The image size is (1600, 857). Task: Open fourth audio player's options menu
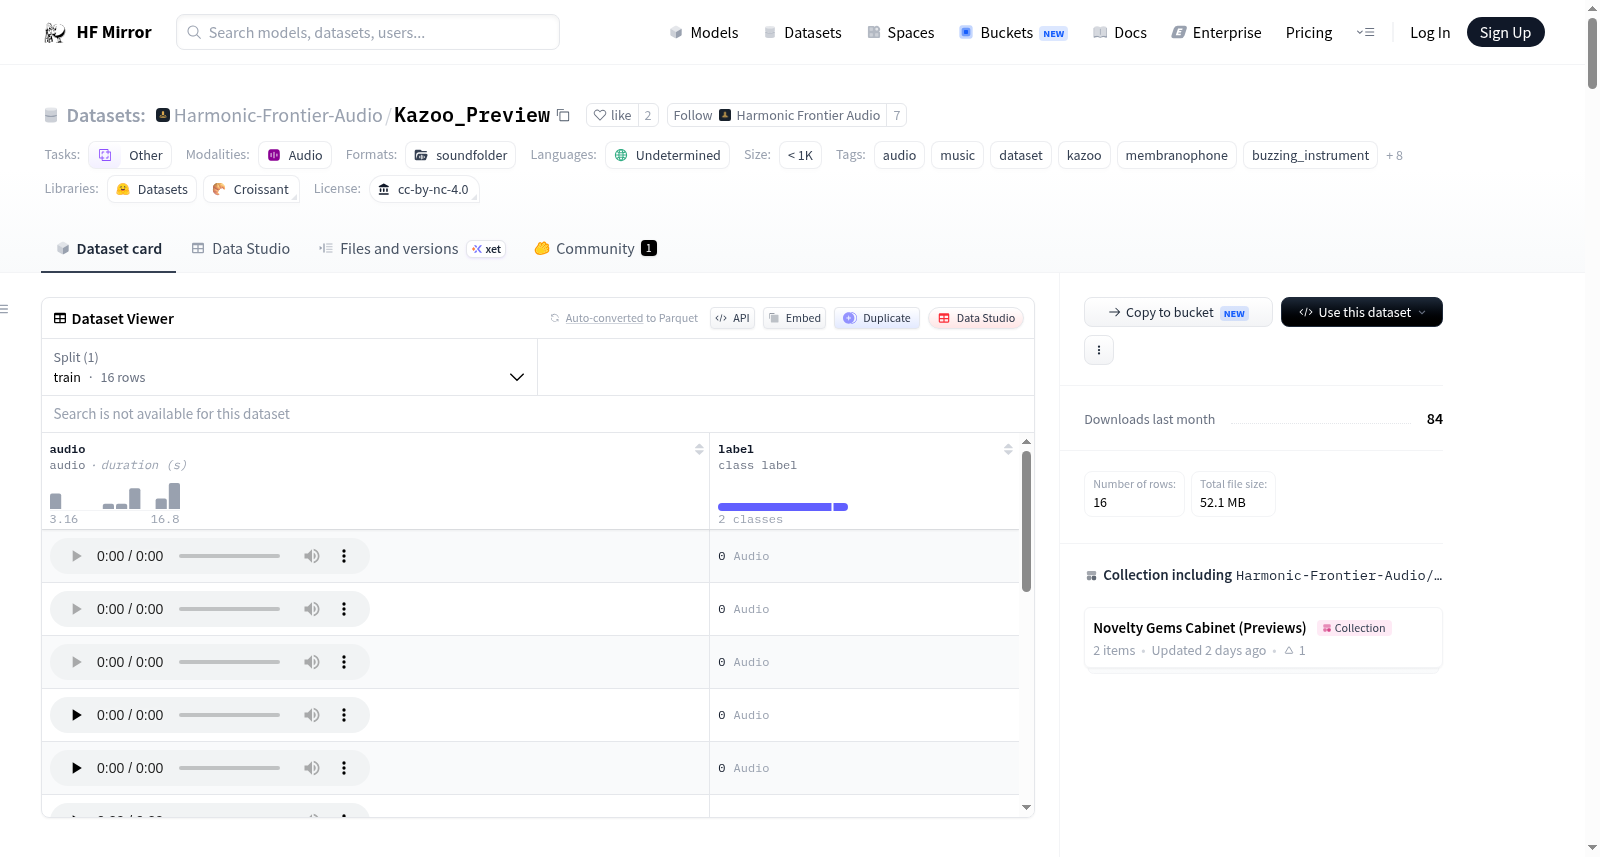(x=344, y=715)
